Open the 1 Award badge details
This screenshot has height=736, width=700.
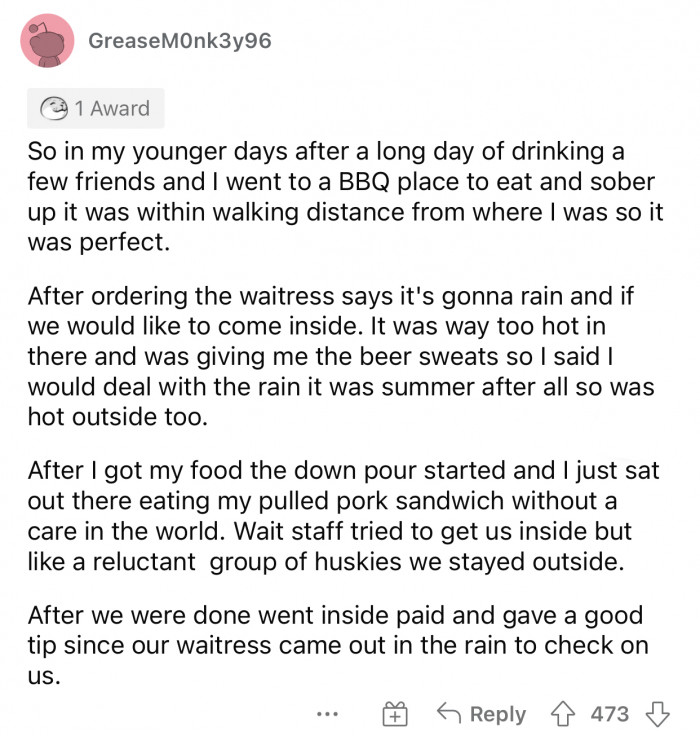[96, 108]
